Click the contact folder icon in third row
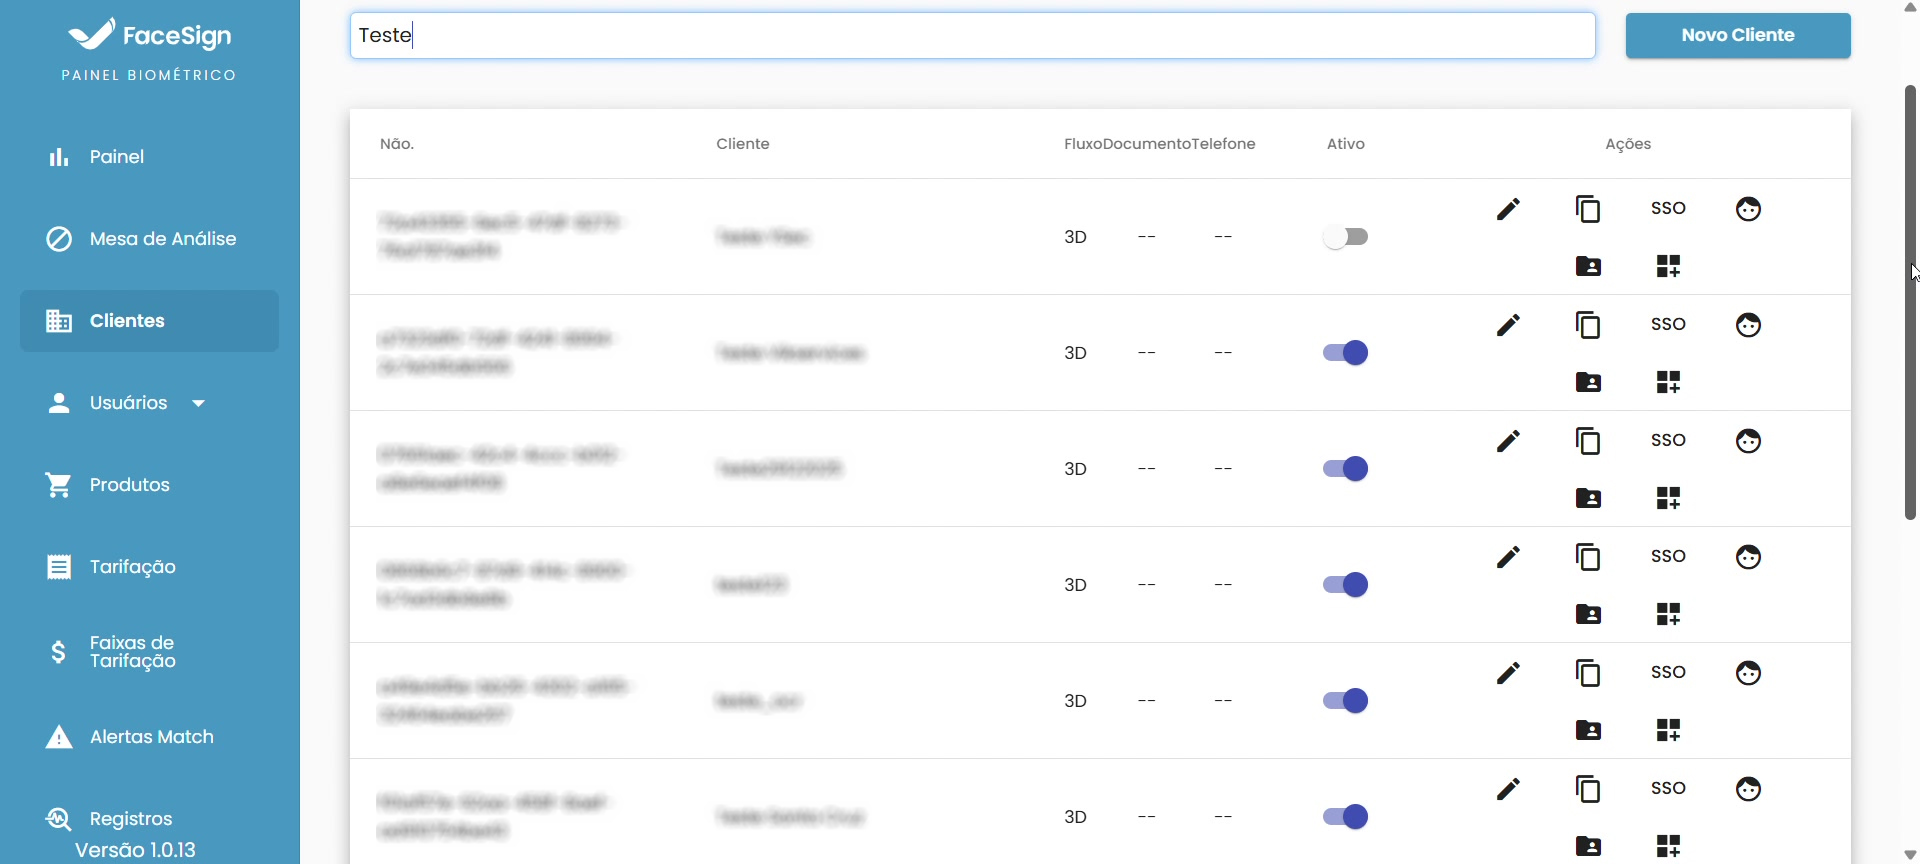The width and height of the screenshot is (1920, 864). (x=1588, y=498)
